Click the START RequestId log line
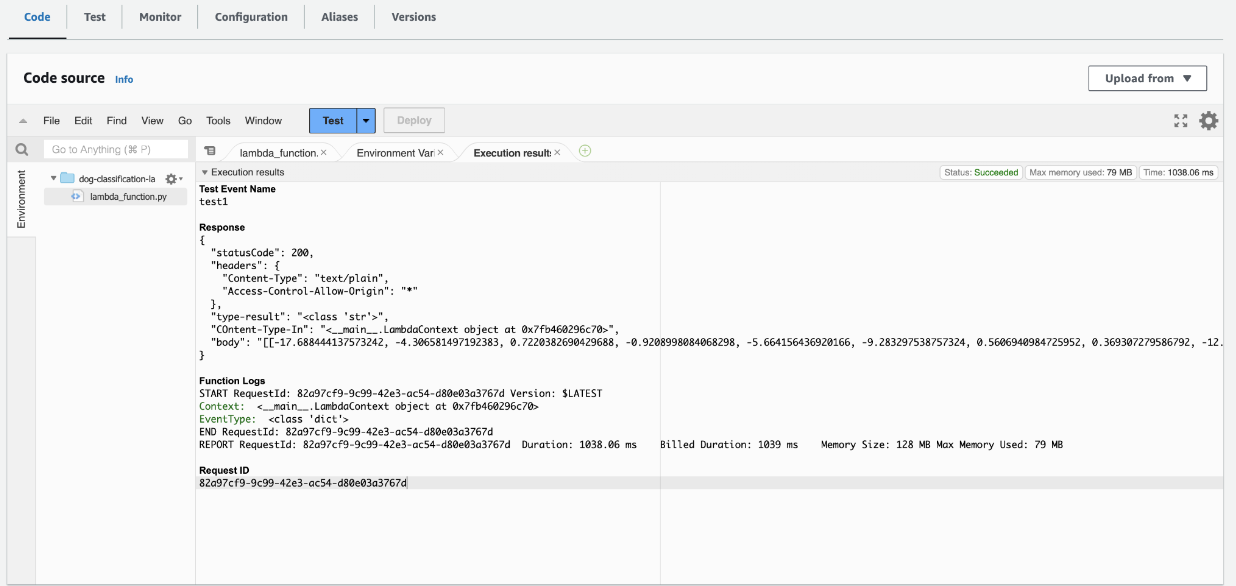Viewport: 1236px width, 586px height. 400,393
